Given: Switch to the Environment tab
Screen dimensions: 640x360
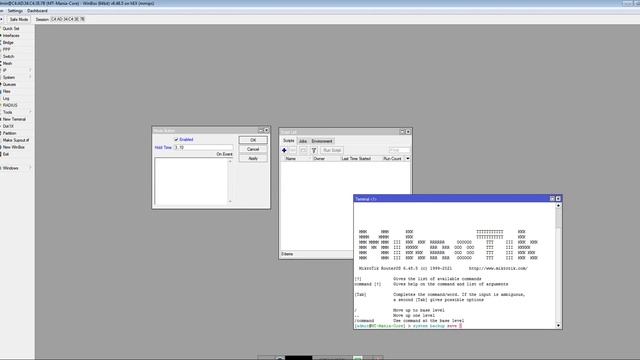Looking at the screenshot, I should (x=322, y=141).
